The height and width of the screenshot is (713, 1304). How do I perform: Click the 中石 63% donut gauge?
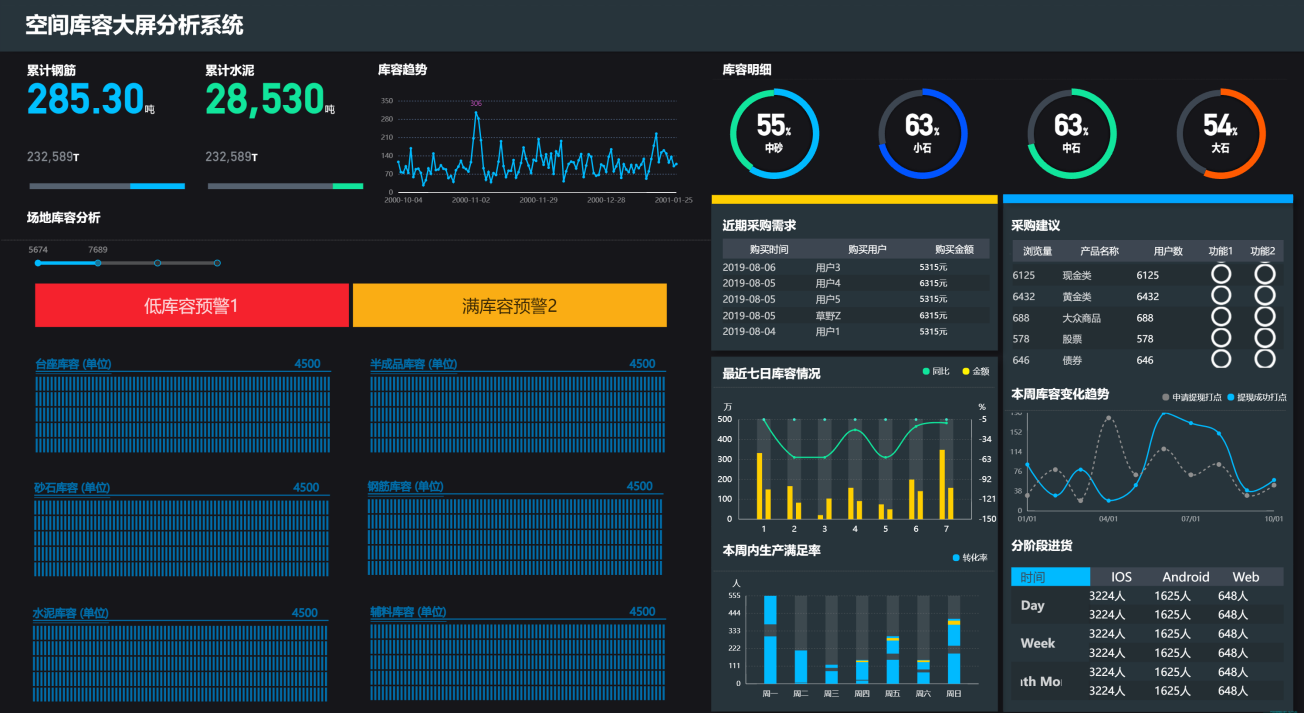coord(1071,133)
